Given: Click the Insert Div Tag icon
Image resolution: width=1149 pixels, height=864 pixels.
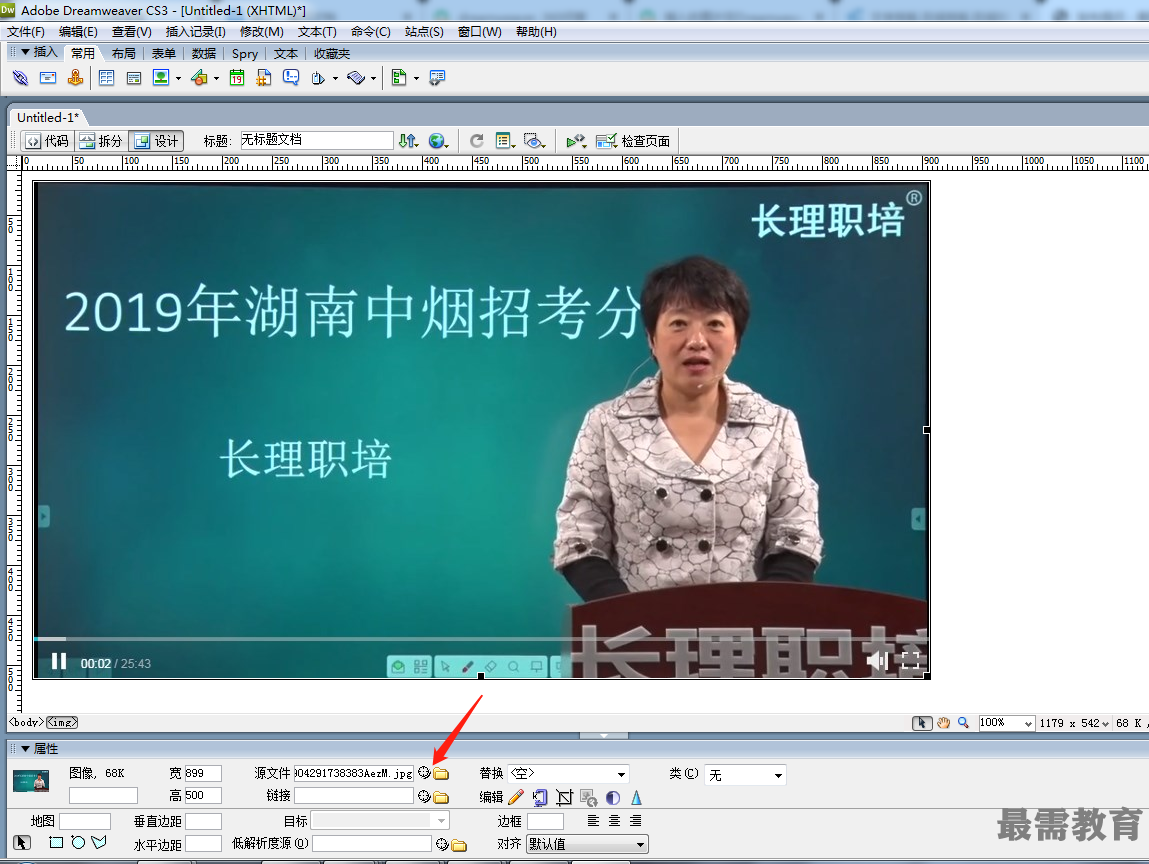Looking at the screenshot, I should pyautogui.click(x=133, y=78).
